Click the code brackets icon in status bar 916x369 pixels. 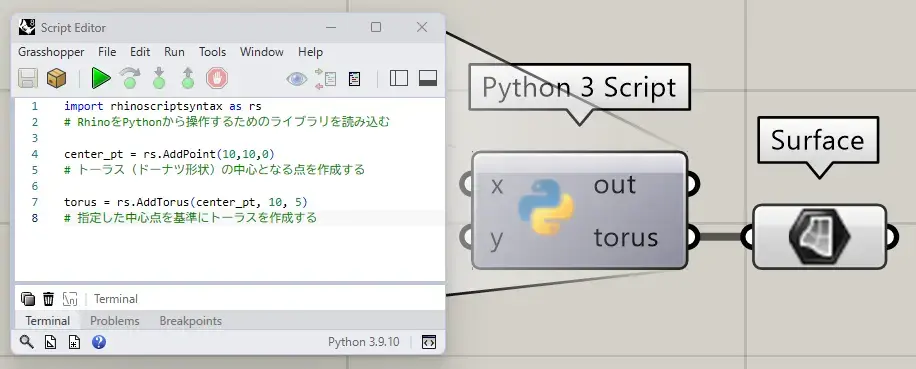(x=429, y=342)
